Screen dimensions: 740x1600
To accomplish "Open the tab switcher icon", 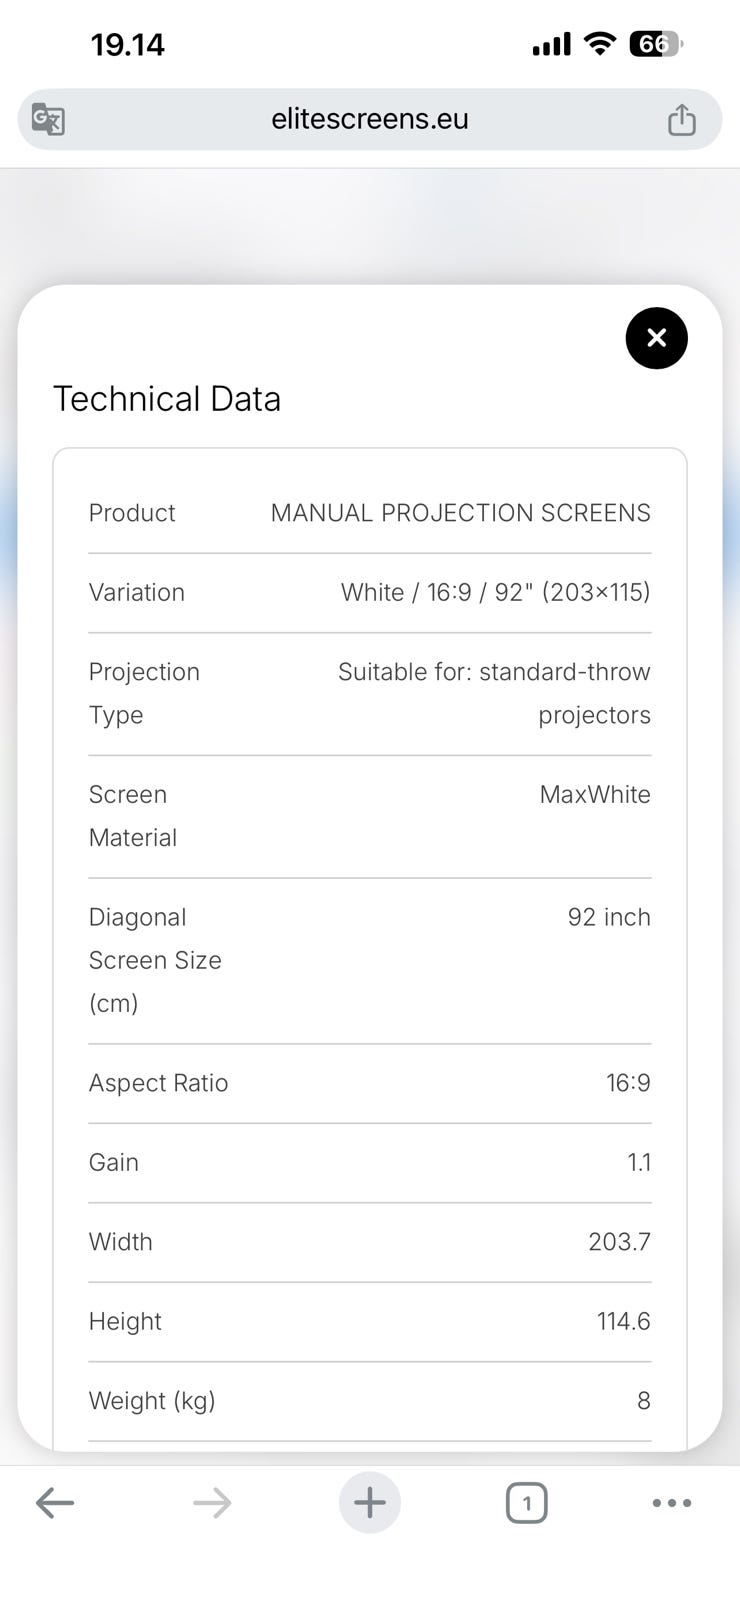I will click(x=527, y=1502).
